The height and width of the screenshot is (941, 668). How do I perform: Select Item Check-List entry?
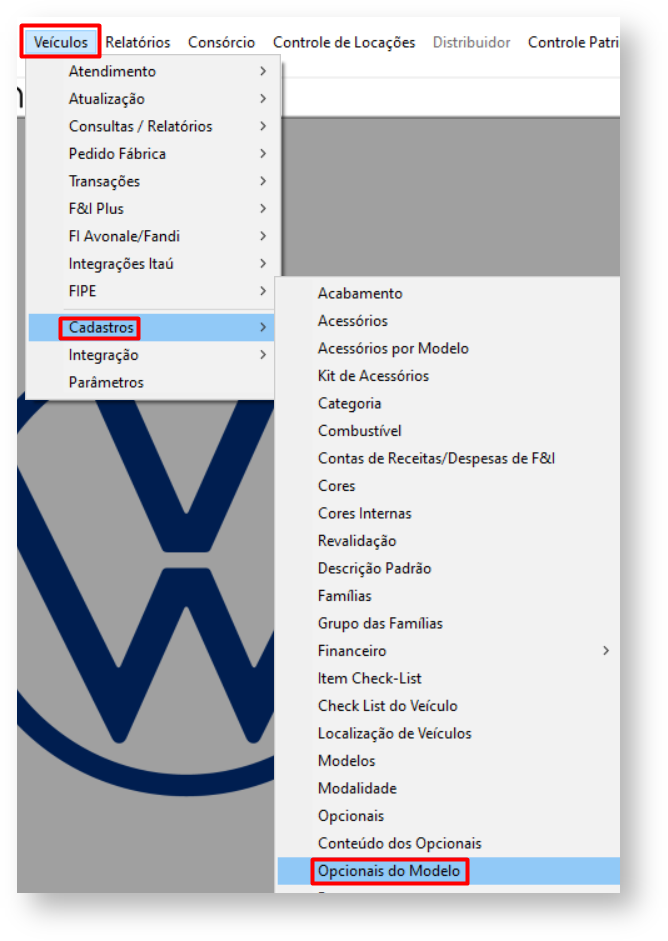(449, 679)
